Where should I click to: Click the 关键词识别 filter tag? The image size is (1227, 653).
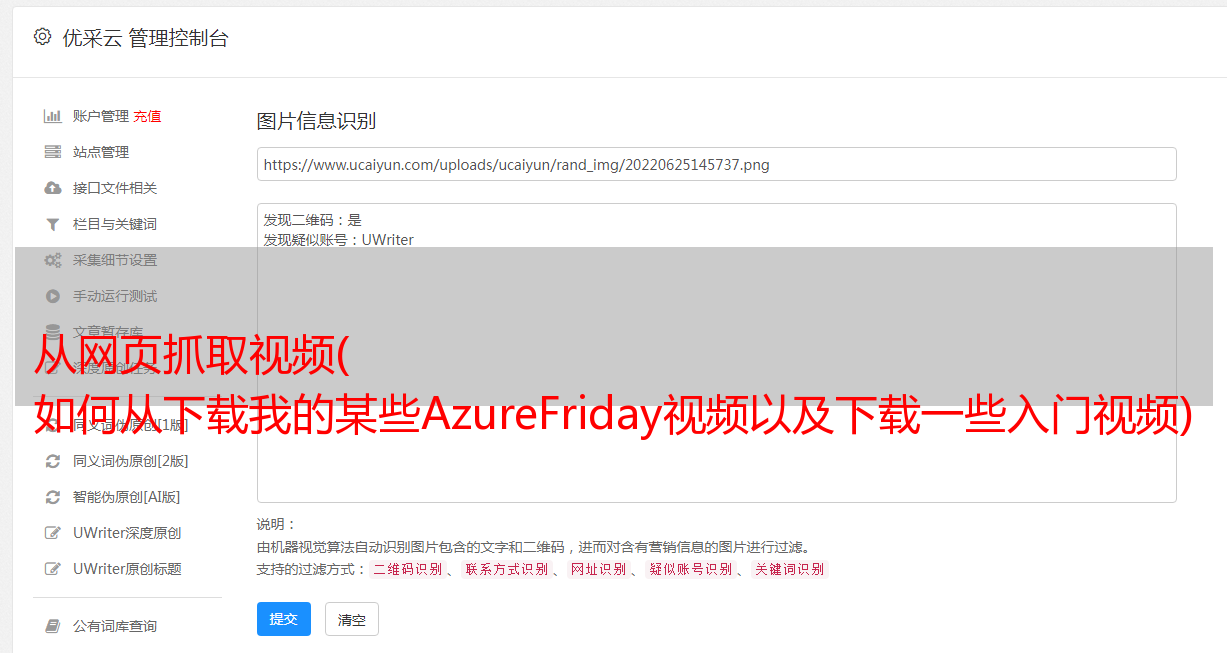click(x=790, y=569)
